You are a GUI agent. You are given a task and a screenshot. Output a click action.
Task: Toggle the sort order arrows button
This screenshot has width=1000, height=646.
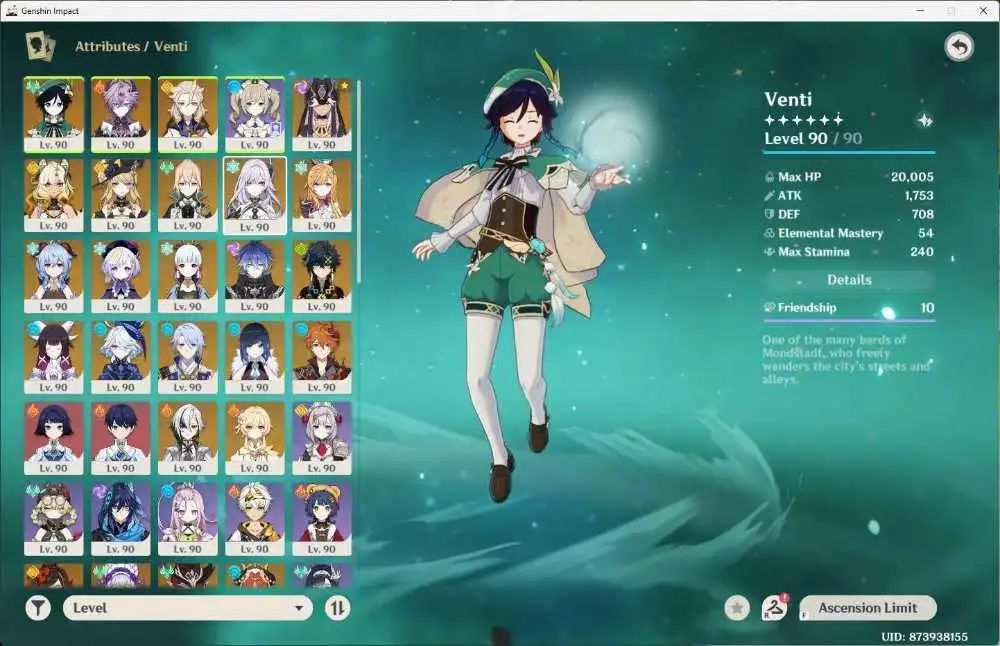point(337,608)
